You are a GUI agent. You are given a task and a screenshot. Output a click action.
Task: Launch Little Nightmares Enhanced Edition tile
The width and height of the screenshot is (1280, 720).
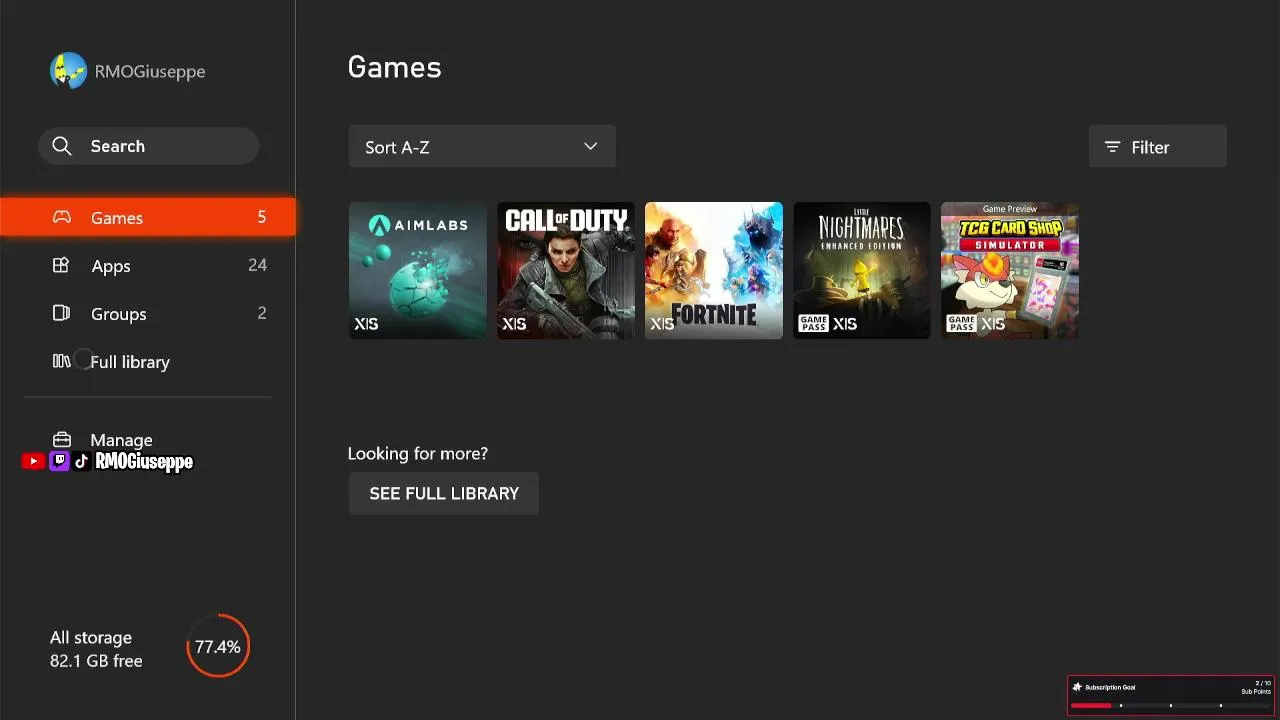point(862,270)
